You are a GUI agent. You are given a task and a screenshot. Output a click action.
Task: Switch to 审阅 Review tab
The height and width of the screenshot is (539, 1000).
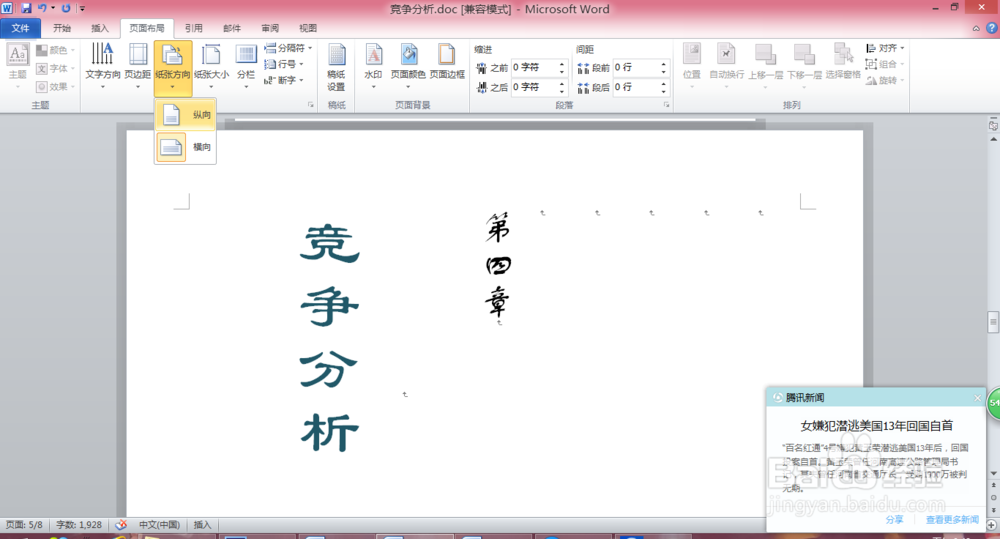270,28
